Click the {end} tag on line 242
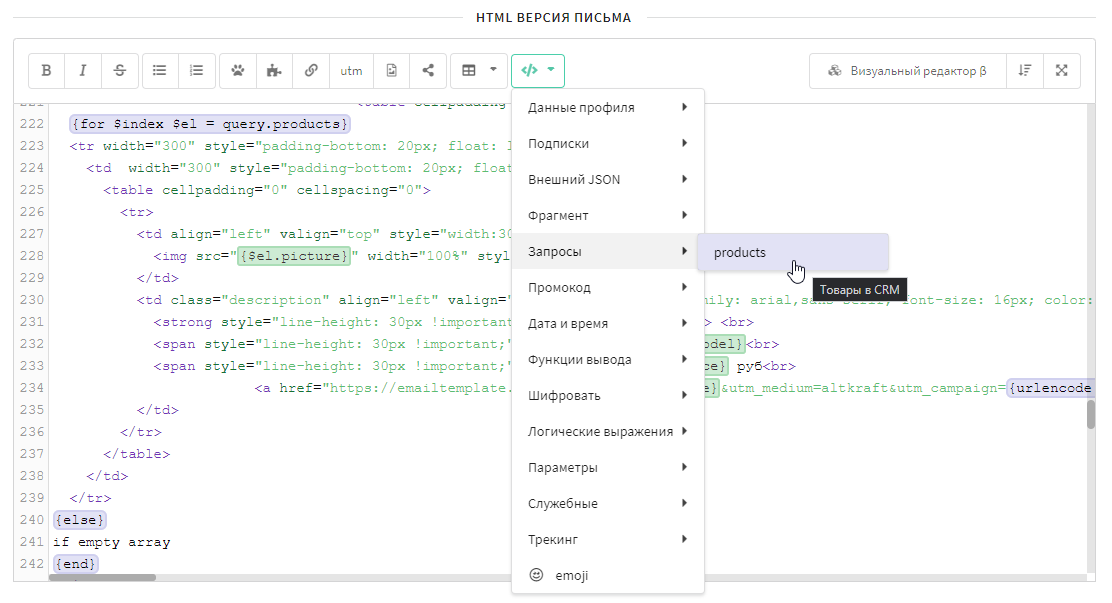This screenshot has width=1112, height=603. 75,564
